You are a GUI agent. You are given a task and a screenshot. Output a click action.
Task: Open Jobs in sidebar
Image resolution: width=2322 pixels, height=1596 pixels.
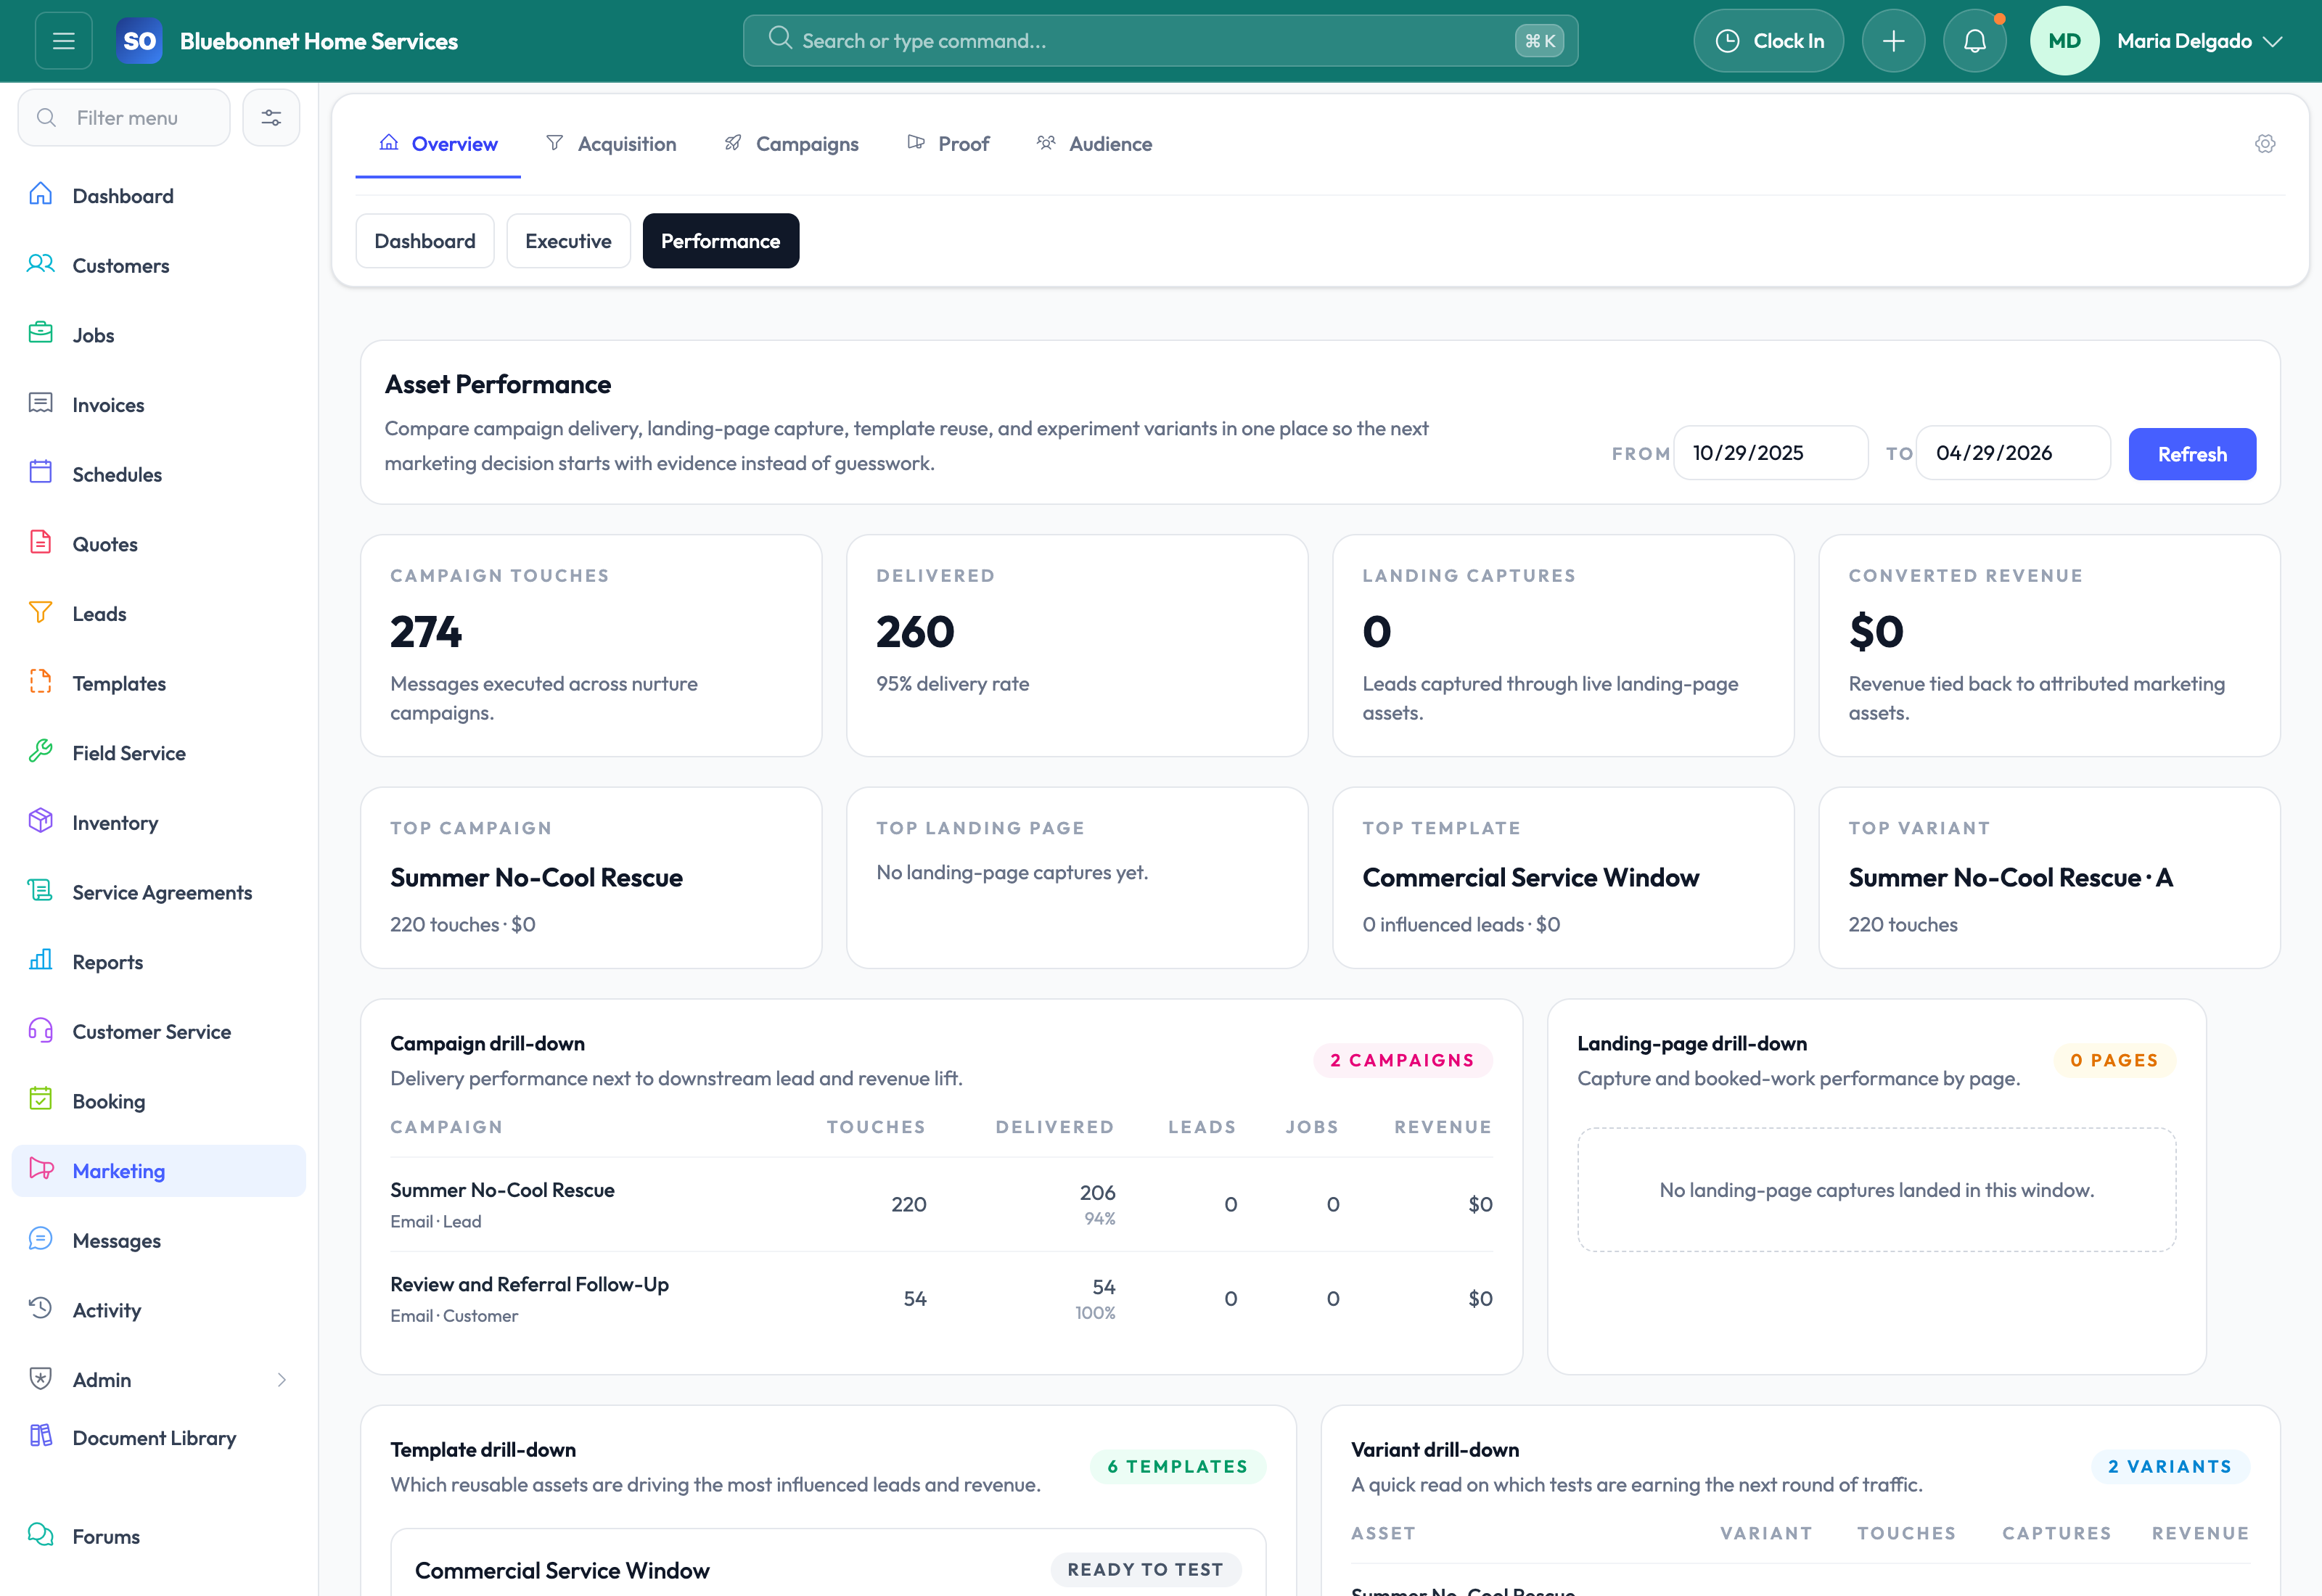coord(158,335)
